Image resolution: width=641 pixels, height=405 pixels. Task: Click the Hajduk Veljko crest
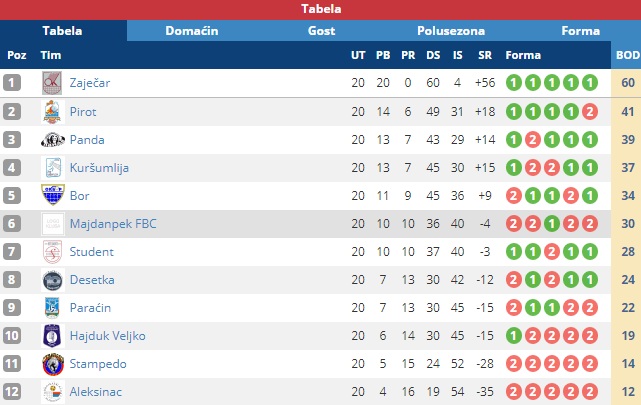52,336
